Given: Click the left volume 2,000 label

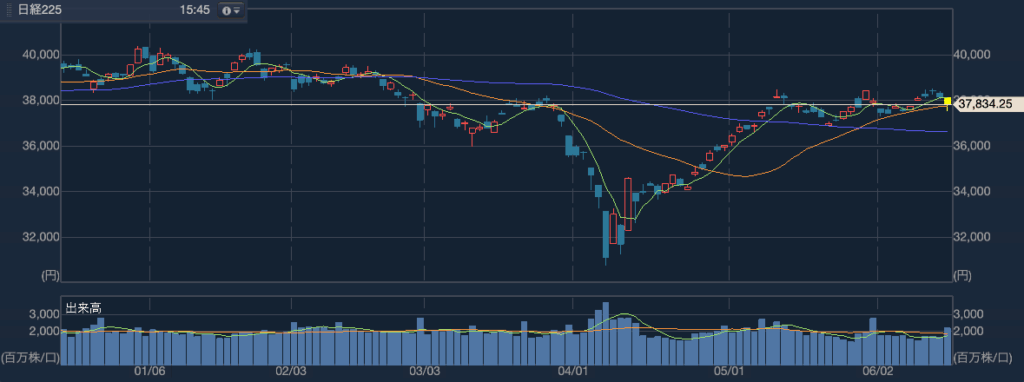Looking at the screenshot, I should (44, 331).
